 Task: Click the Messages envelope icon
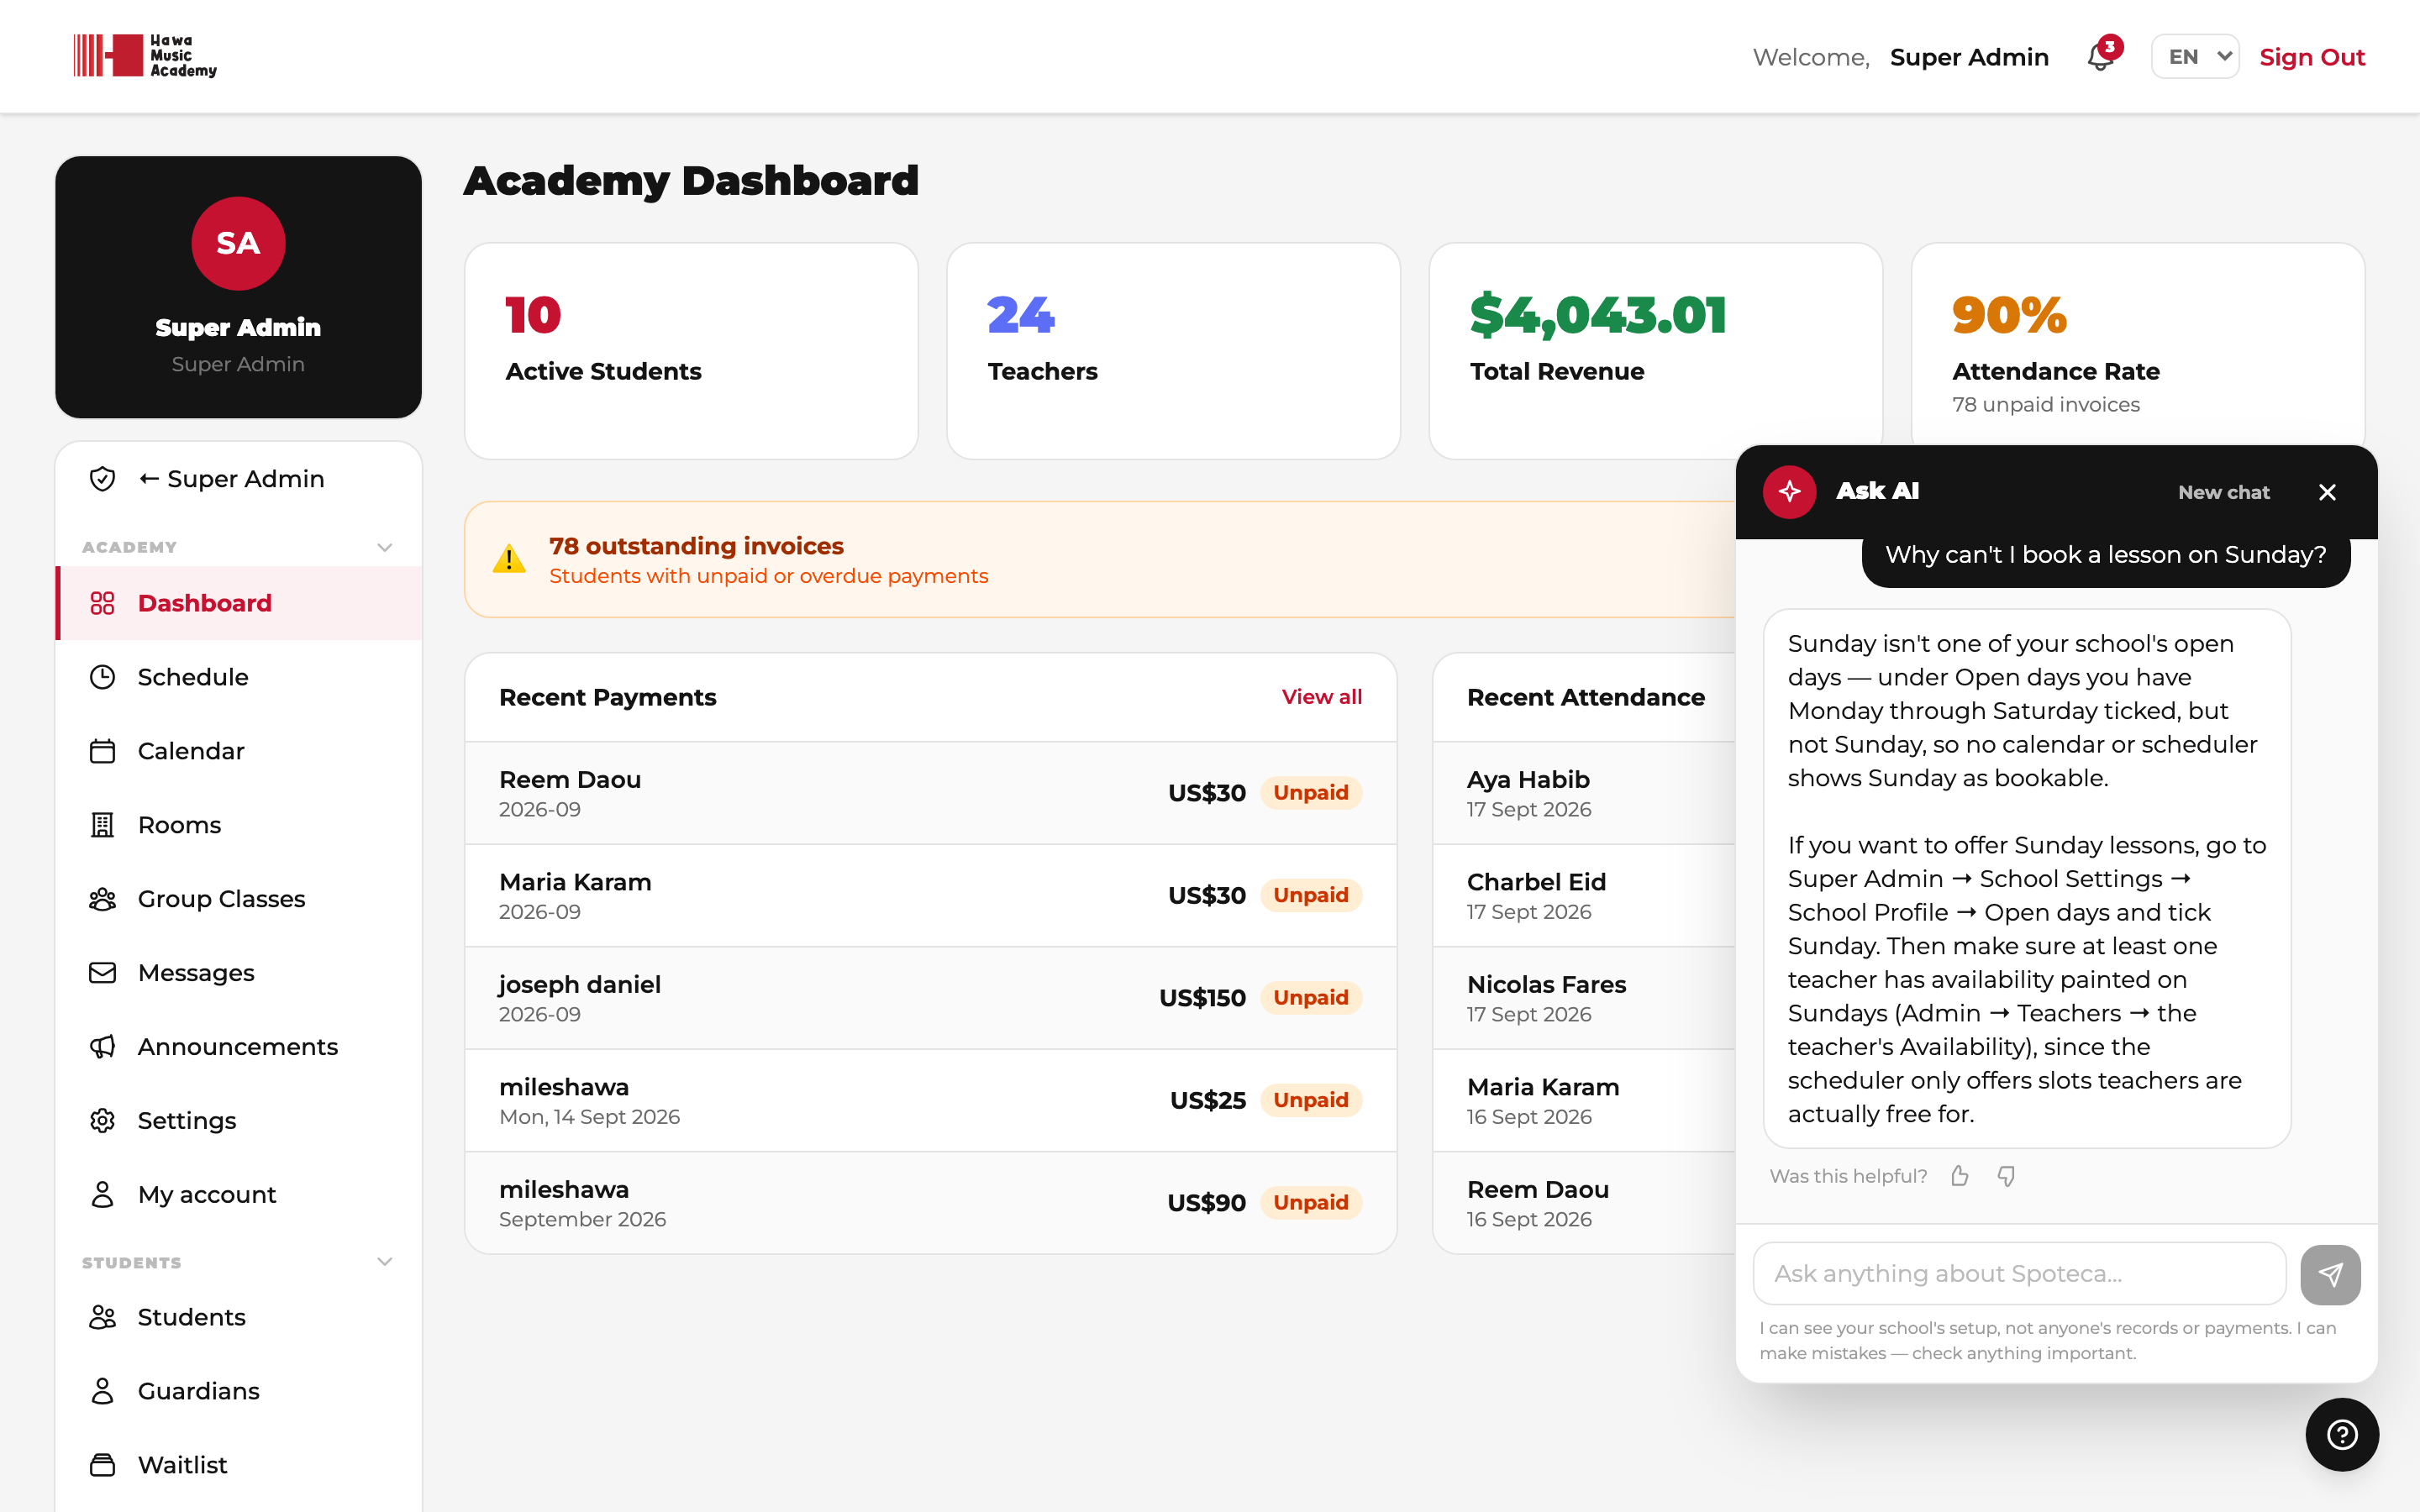tap(102, 973)
